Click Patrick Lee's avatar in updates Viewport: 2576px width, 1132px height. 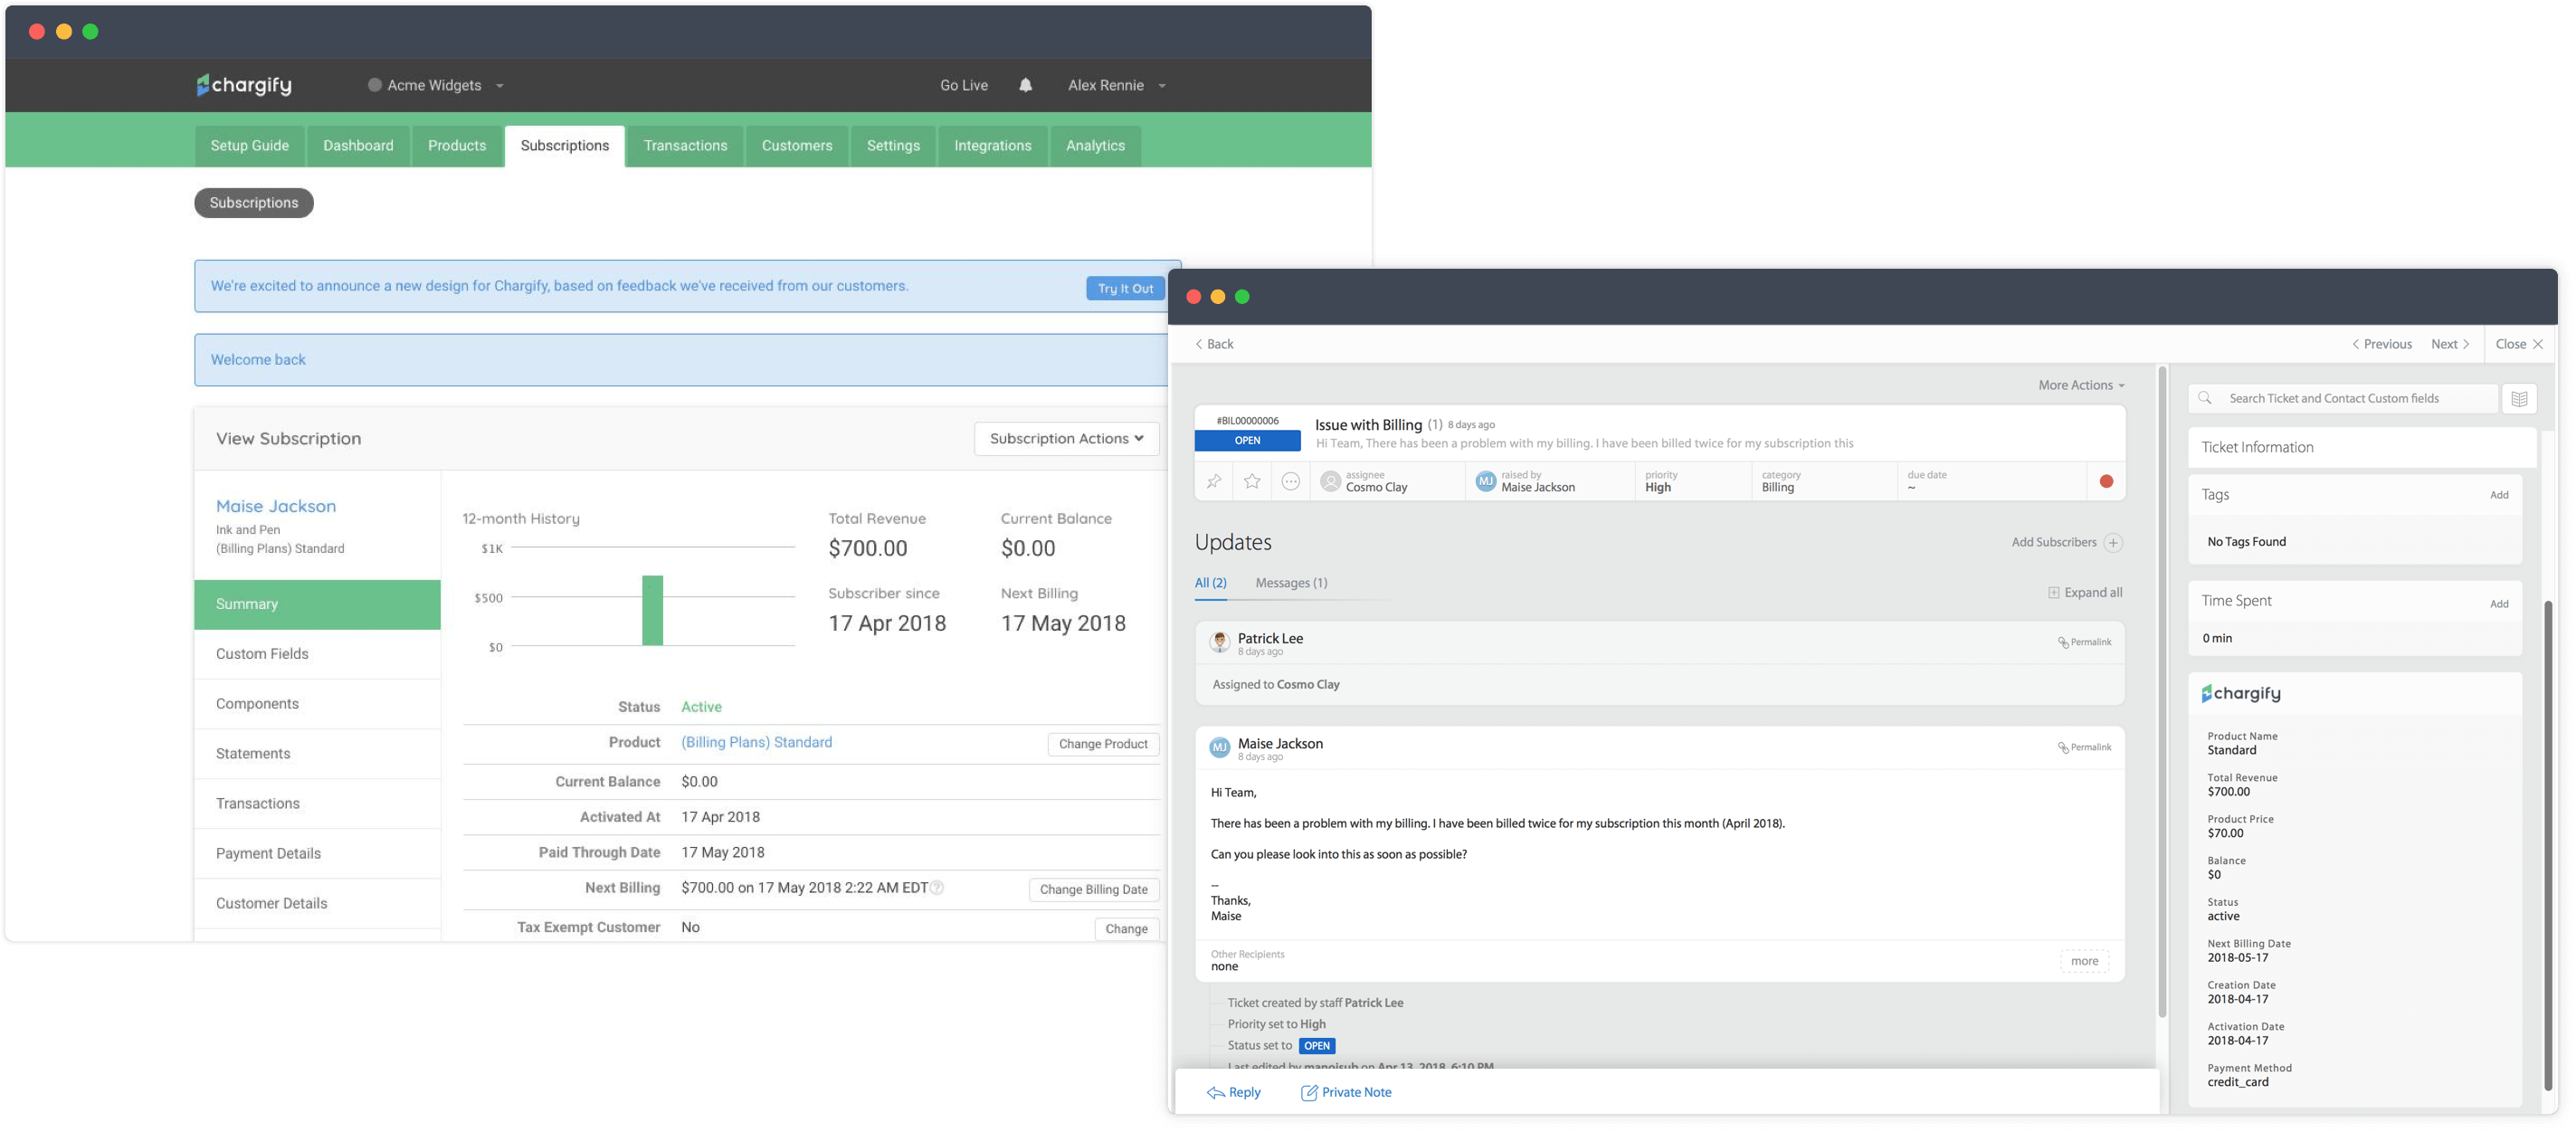click(1219, 642)
